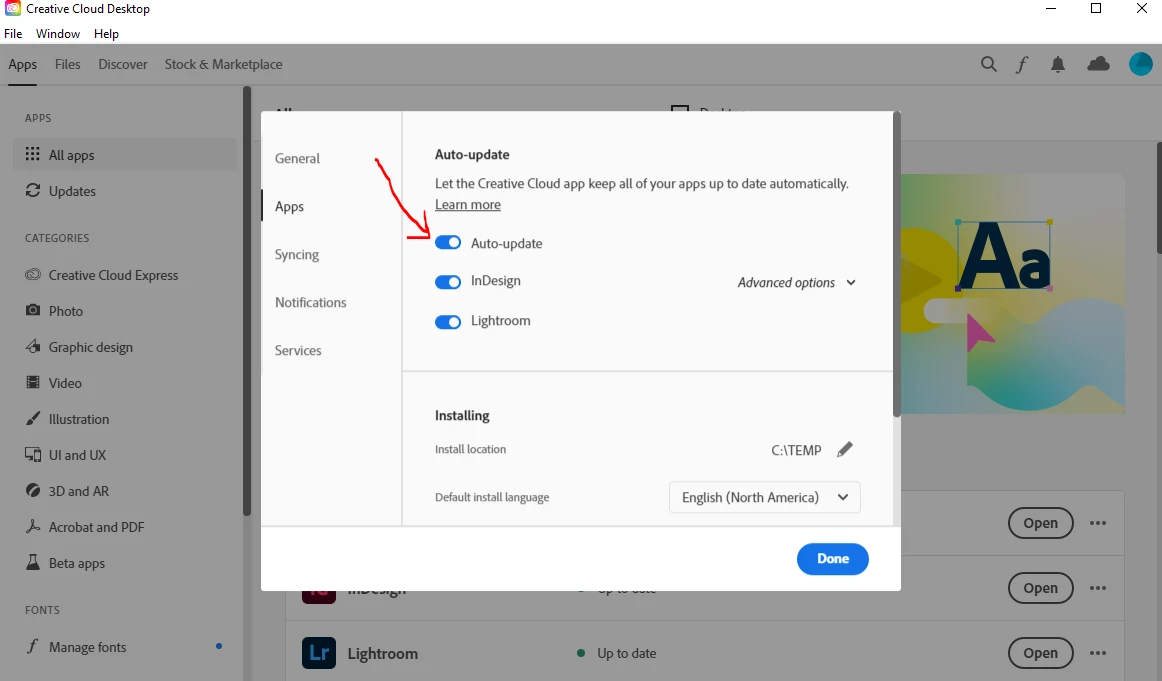1162x681 pixels.
Task: Click the Done button
Action: point(832,559)
